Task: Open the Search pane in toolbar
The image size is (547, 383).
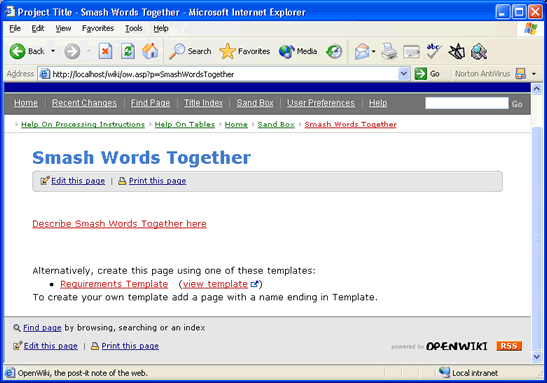Action: click(190, 51)
